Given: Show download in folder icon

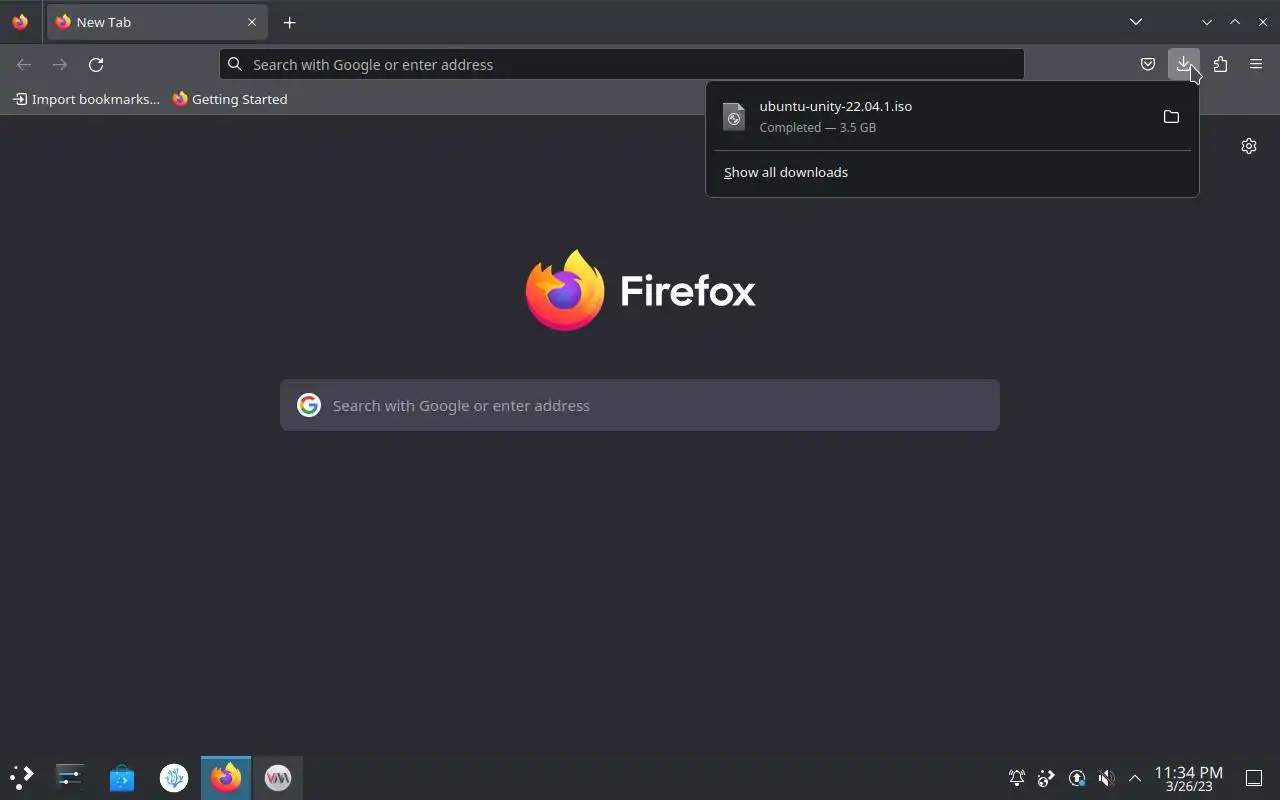Looking at the screenshot, I should (x=1171, y=116).
